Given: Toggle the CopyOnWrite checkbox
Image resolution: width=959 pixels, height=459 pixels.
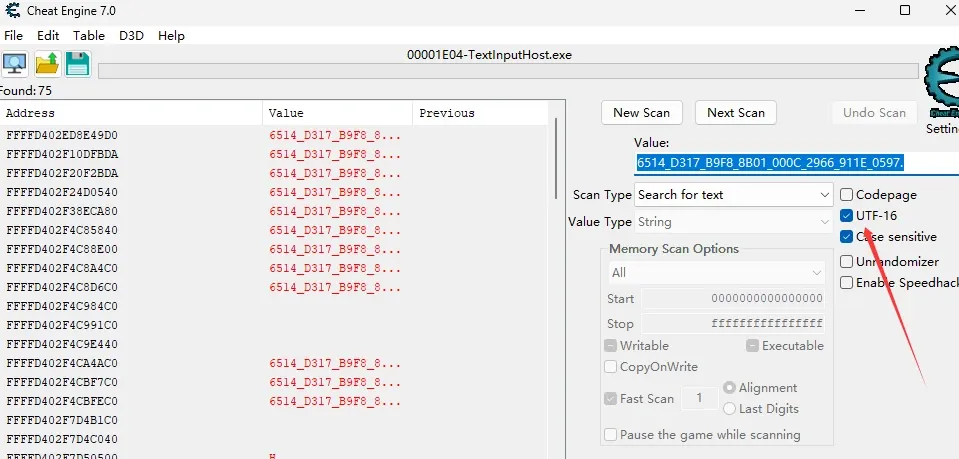Looking at the screenshot, I should 610,367.
